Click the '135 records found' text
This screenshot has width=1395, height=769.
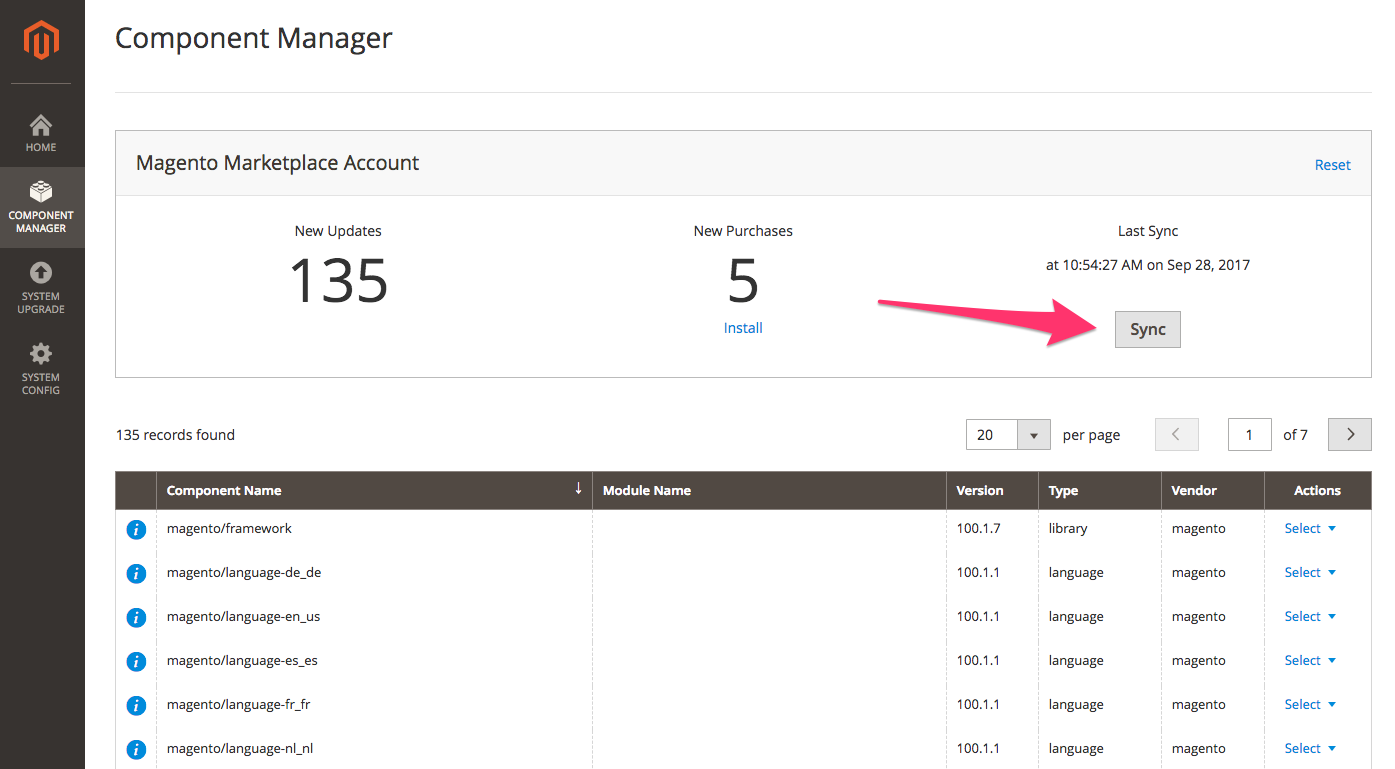pos(175,435)
